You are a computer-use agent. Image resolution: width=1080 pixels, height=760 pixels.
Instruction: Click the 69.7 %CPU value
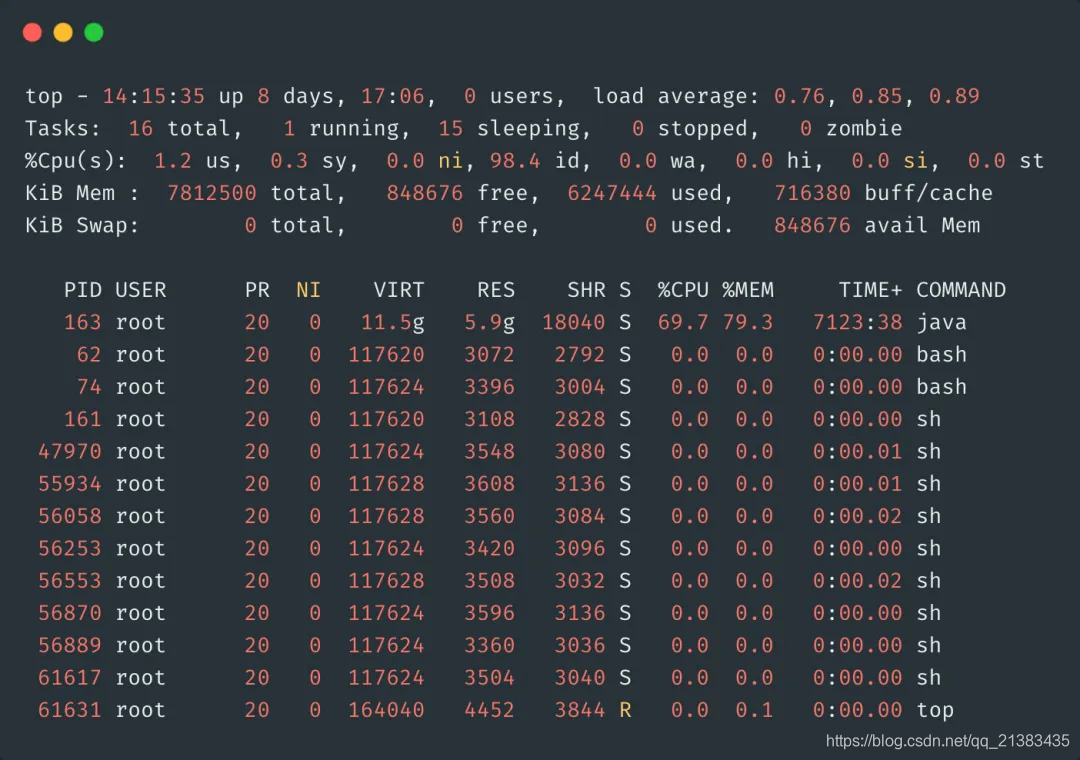pyautogui.click(x=683, y=322)
